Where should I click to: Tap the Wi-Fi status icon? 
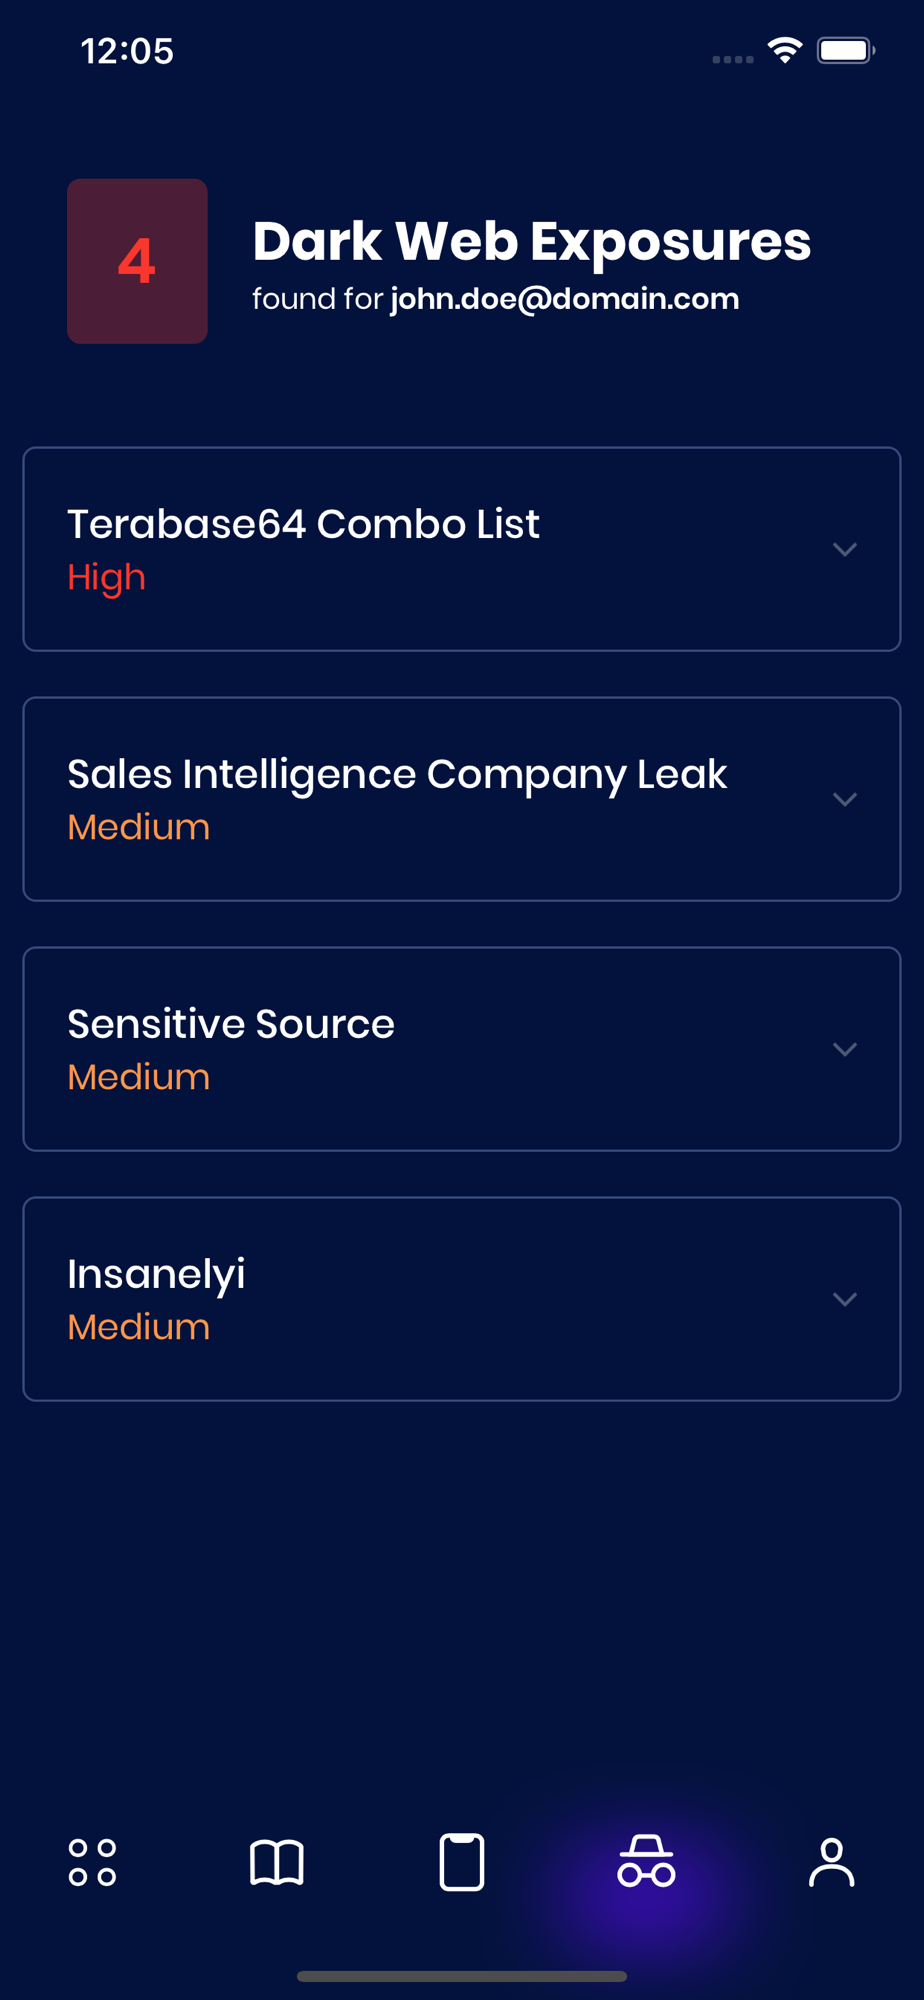click(785, 50)
